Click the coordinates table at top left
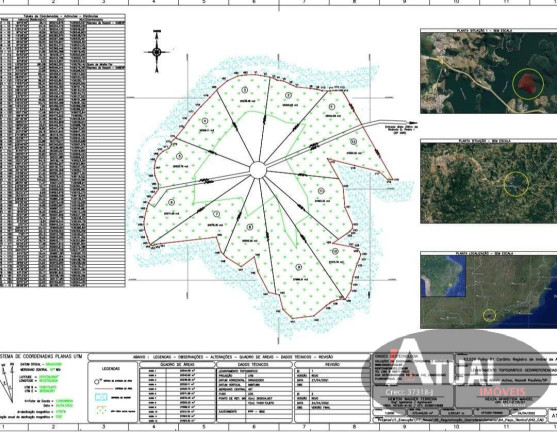This screenshot has width=557, height=432. pos(63,151)
